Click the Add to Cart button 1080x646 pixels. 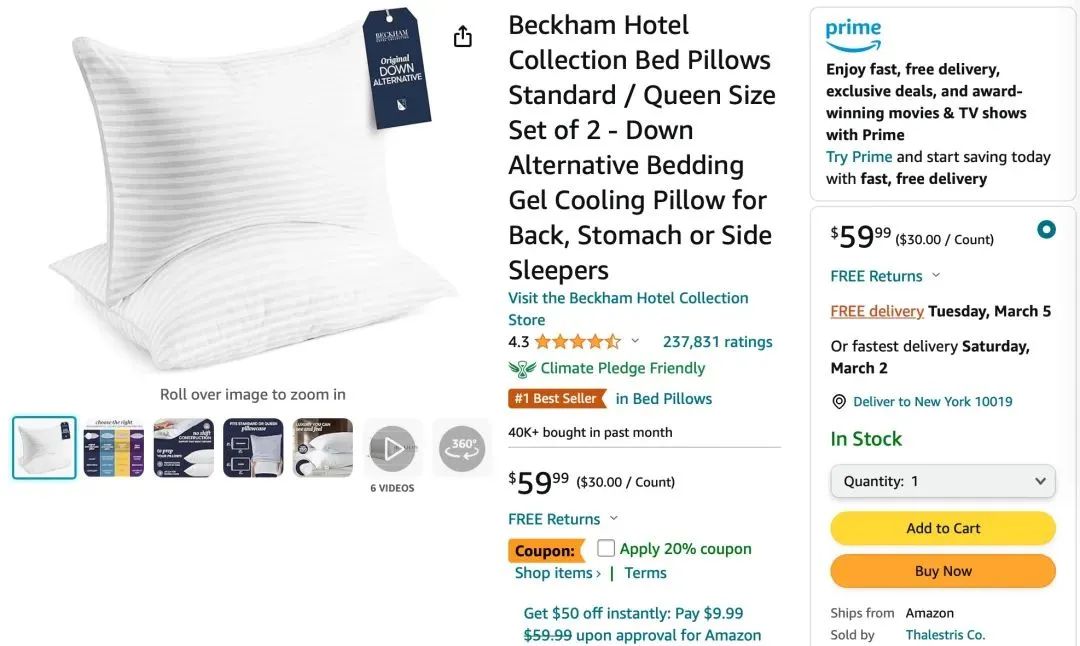pyautogui.click(x=943, y=528)
